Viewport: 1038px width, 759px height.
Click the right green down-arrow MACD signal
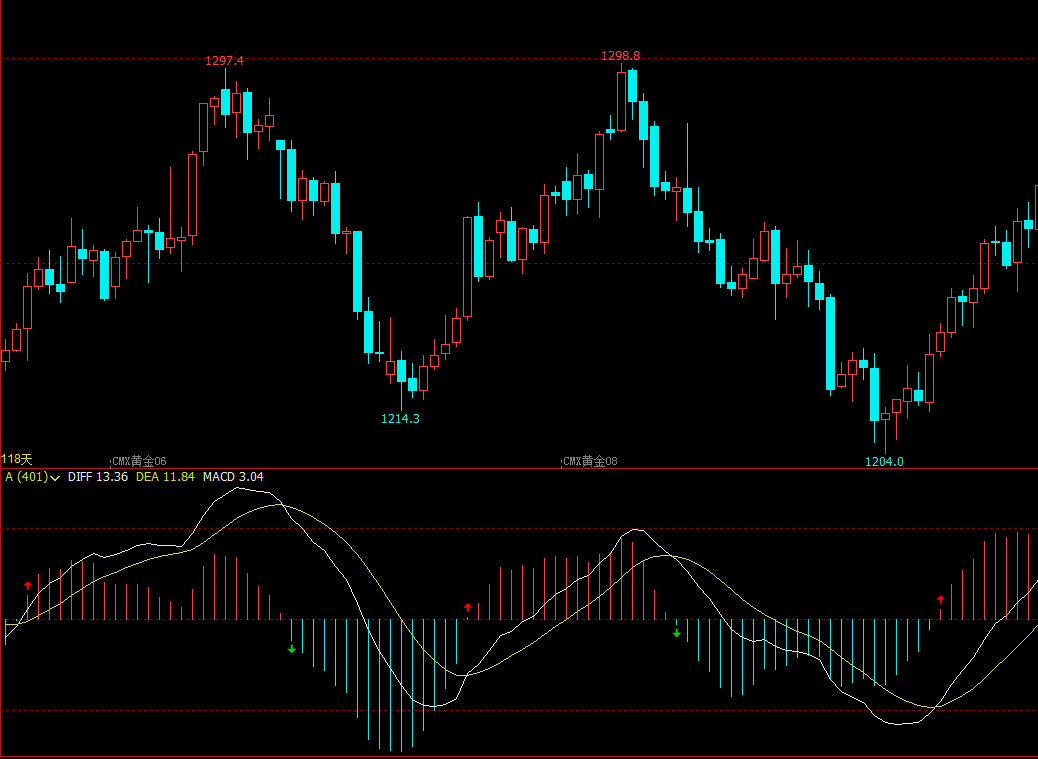(677, 633)
